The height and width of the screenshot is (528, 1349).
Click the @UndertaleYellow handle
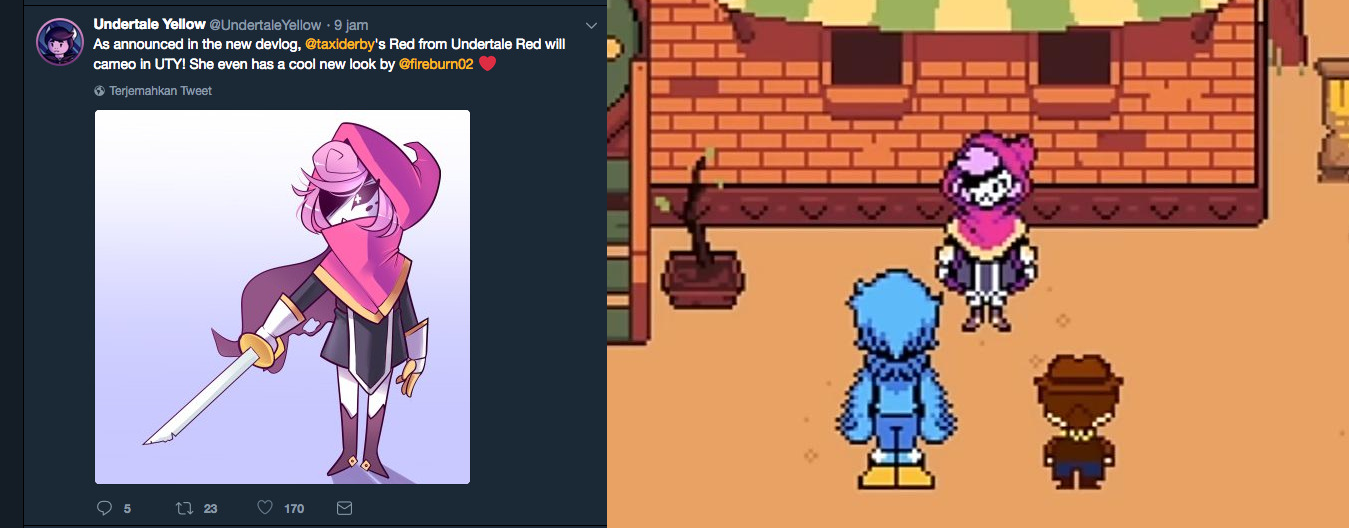(265, 24)
